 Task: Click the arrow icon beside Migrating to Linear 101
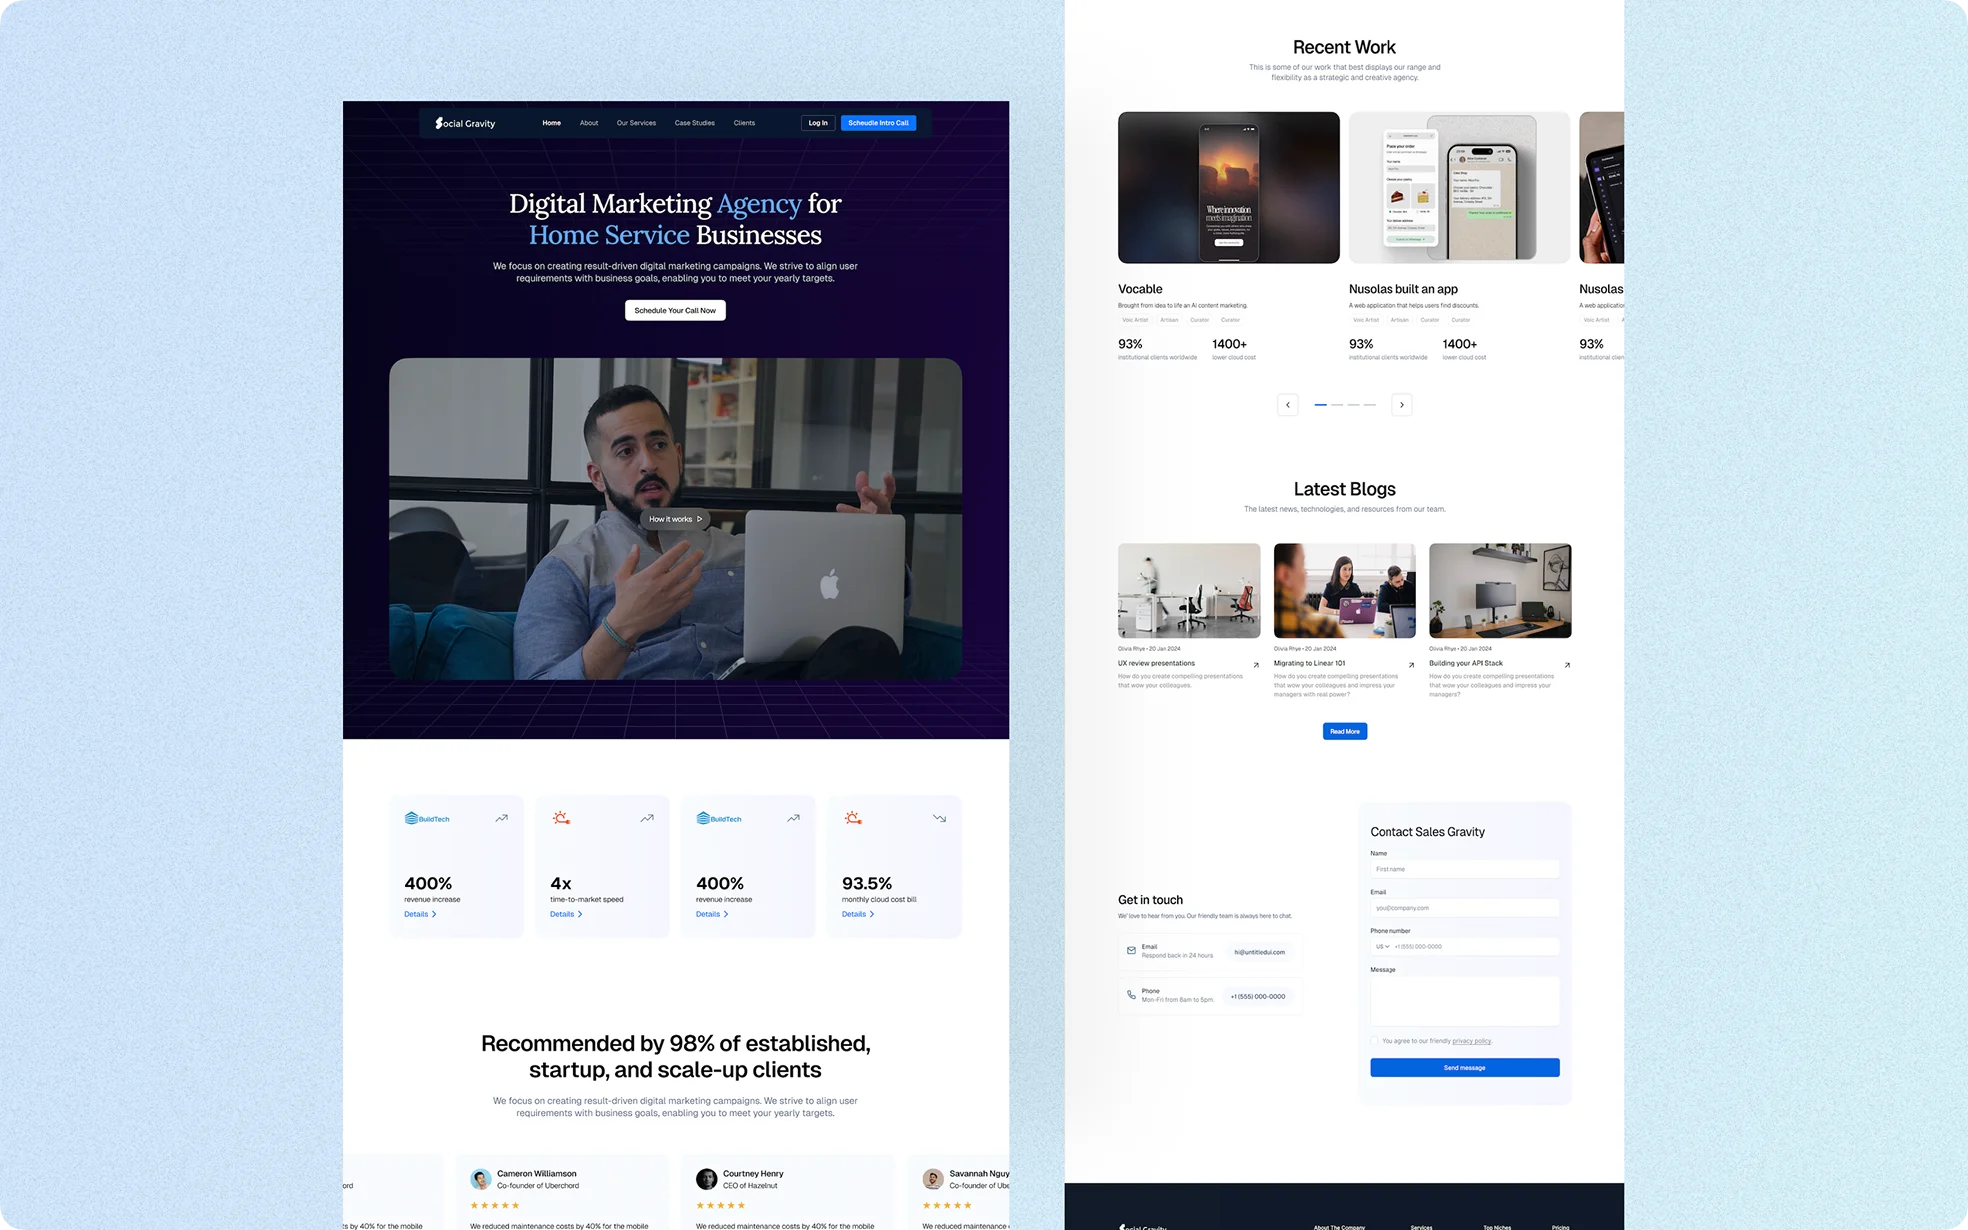pos(1411,665)
